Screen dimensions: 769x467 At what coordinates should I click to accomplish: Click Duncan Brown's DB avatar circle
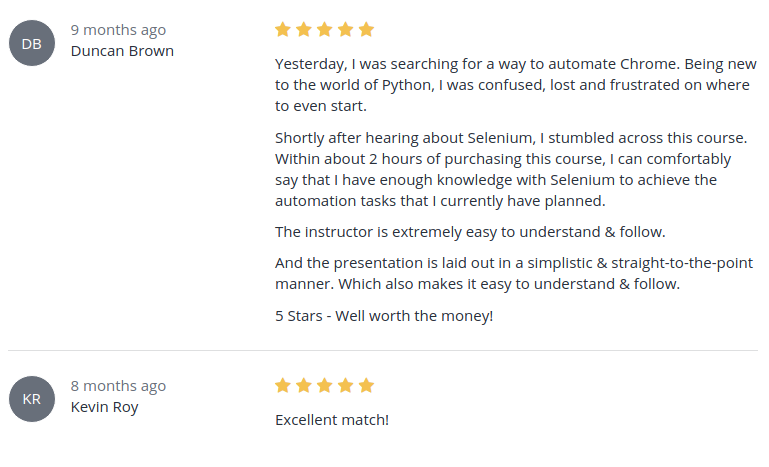31,43
